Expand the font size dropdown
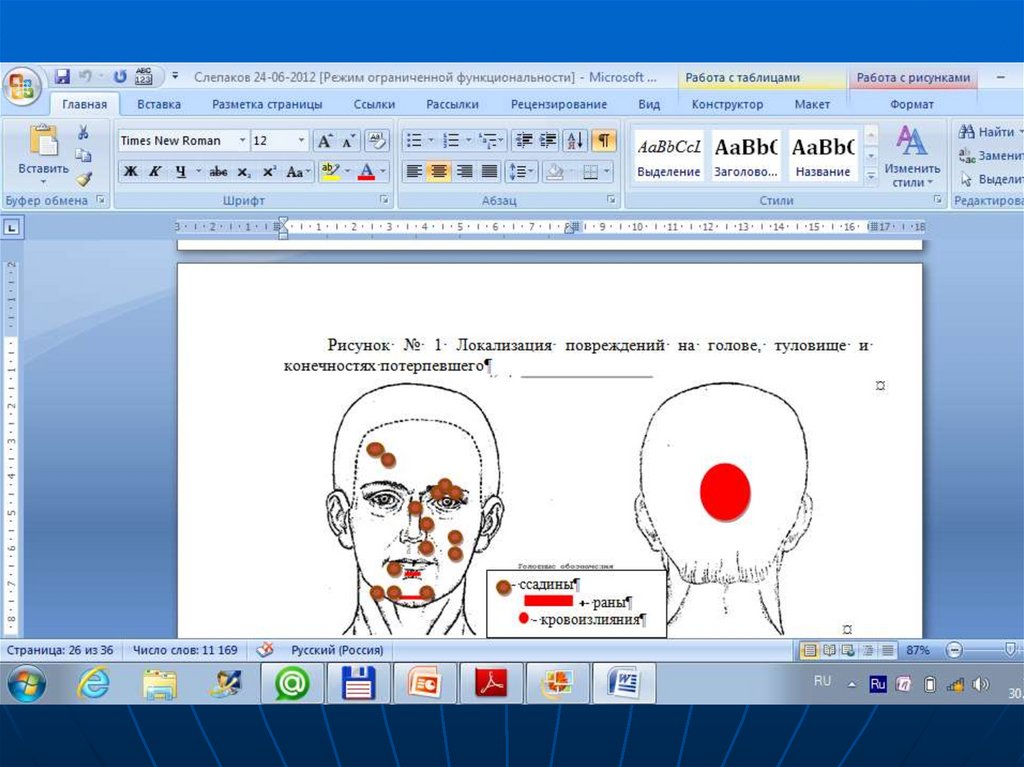The image size is (1024, 767). pos(301,141)
